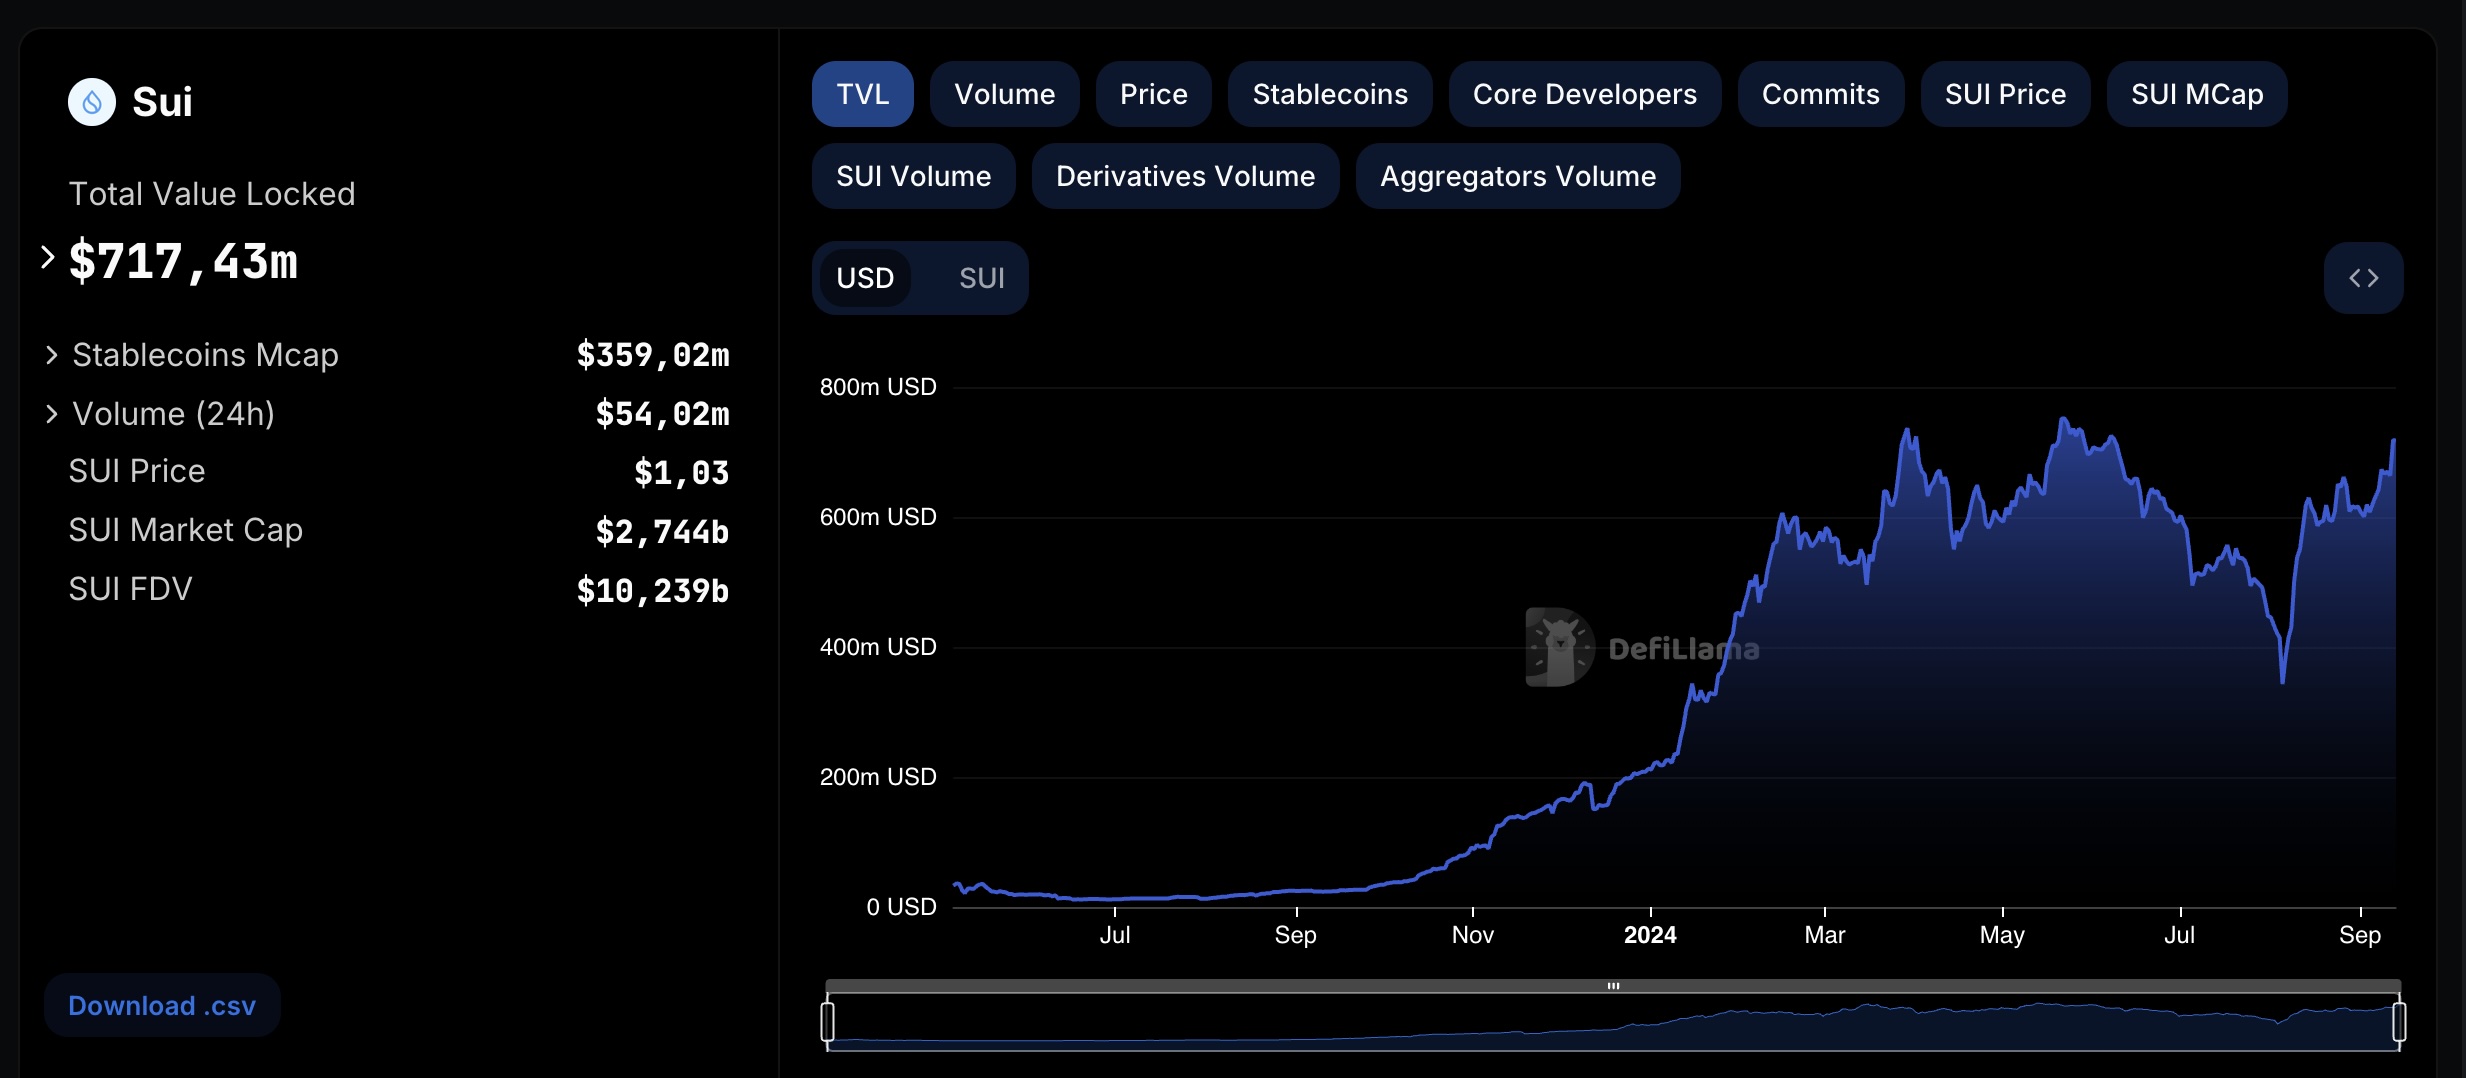Click the SUI Price label

click(137, 471)
